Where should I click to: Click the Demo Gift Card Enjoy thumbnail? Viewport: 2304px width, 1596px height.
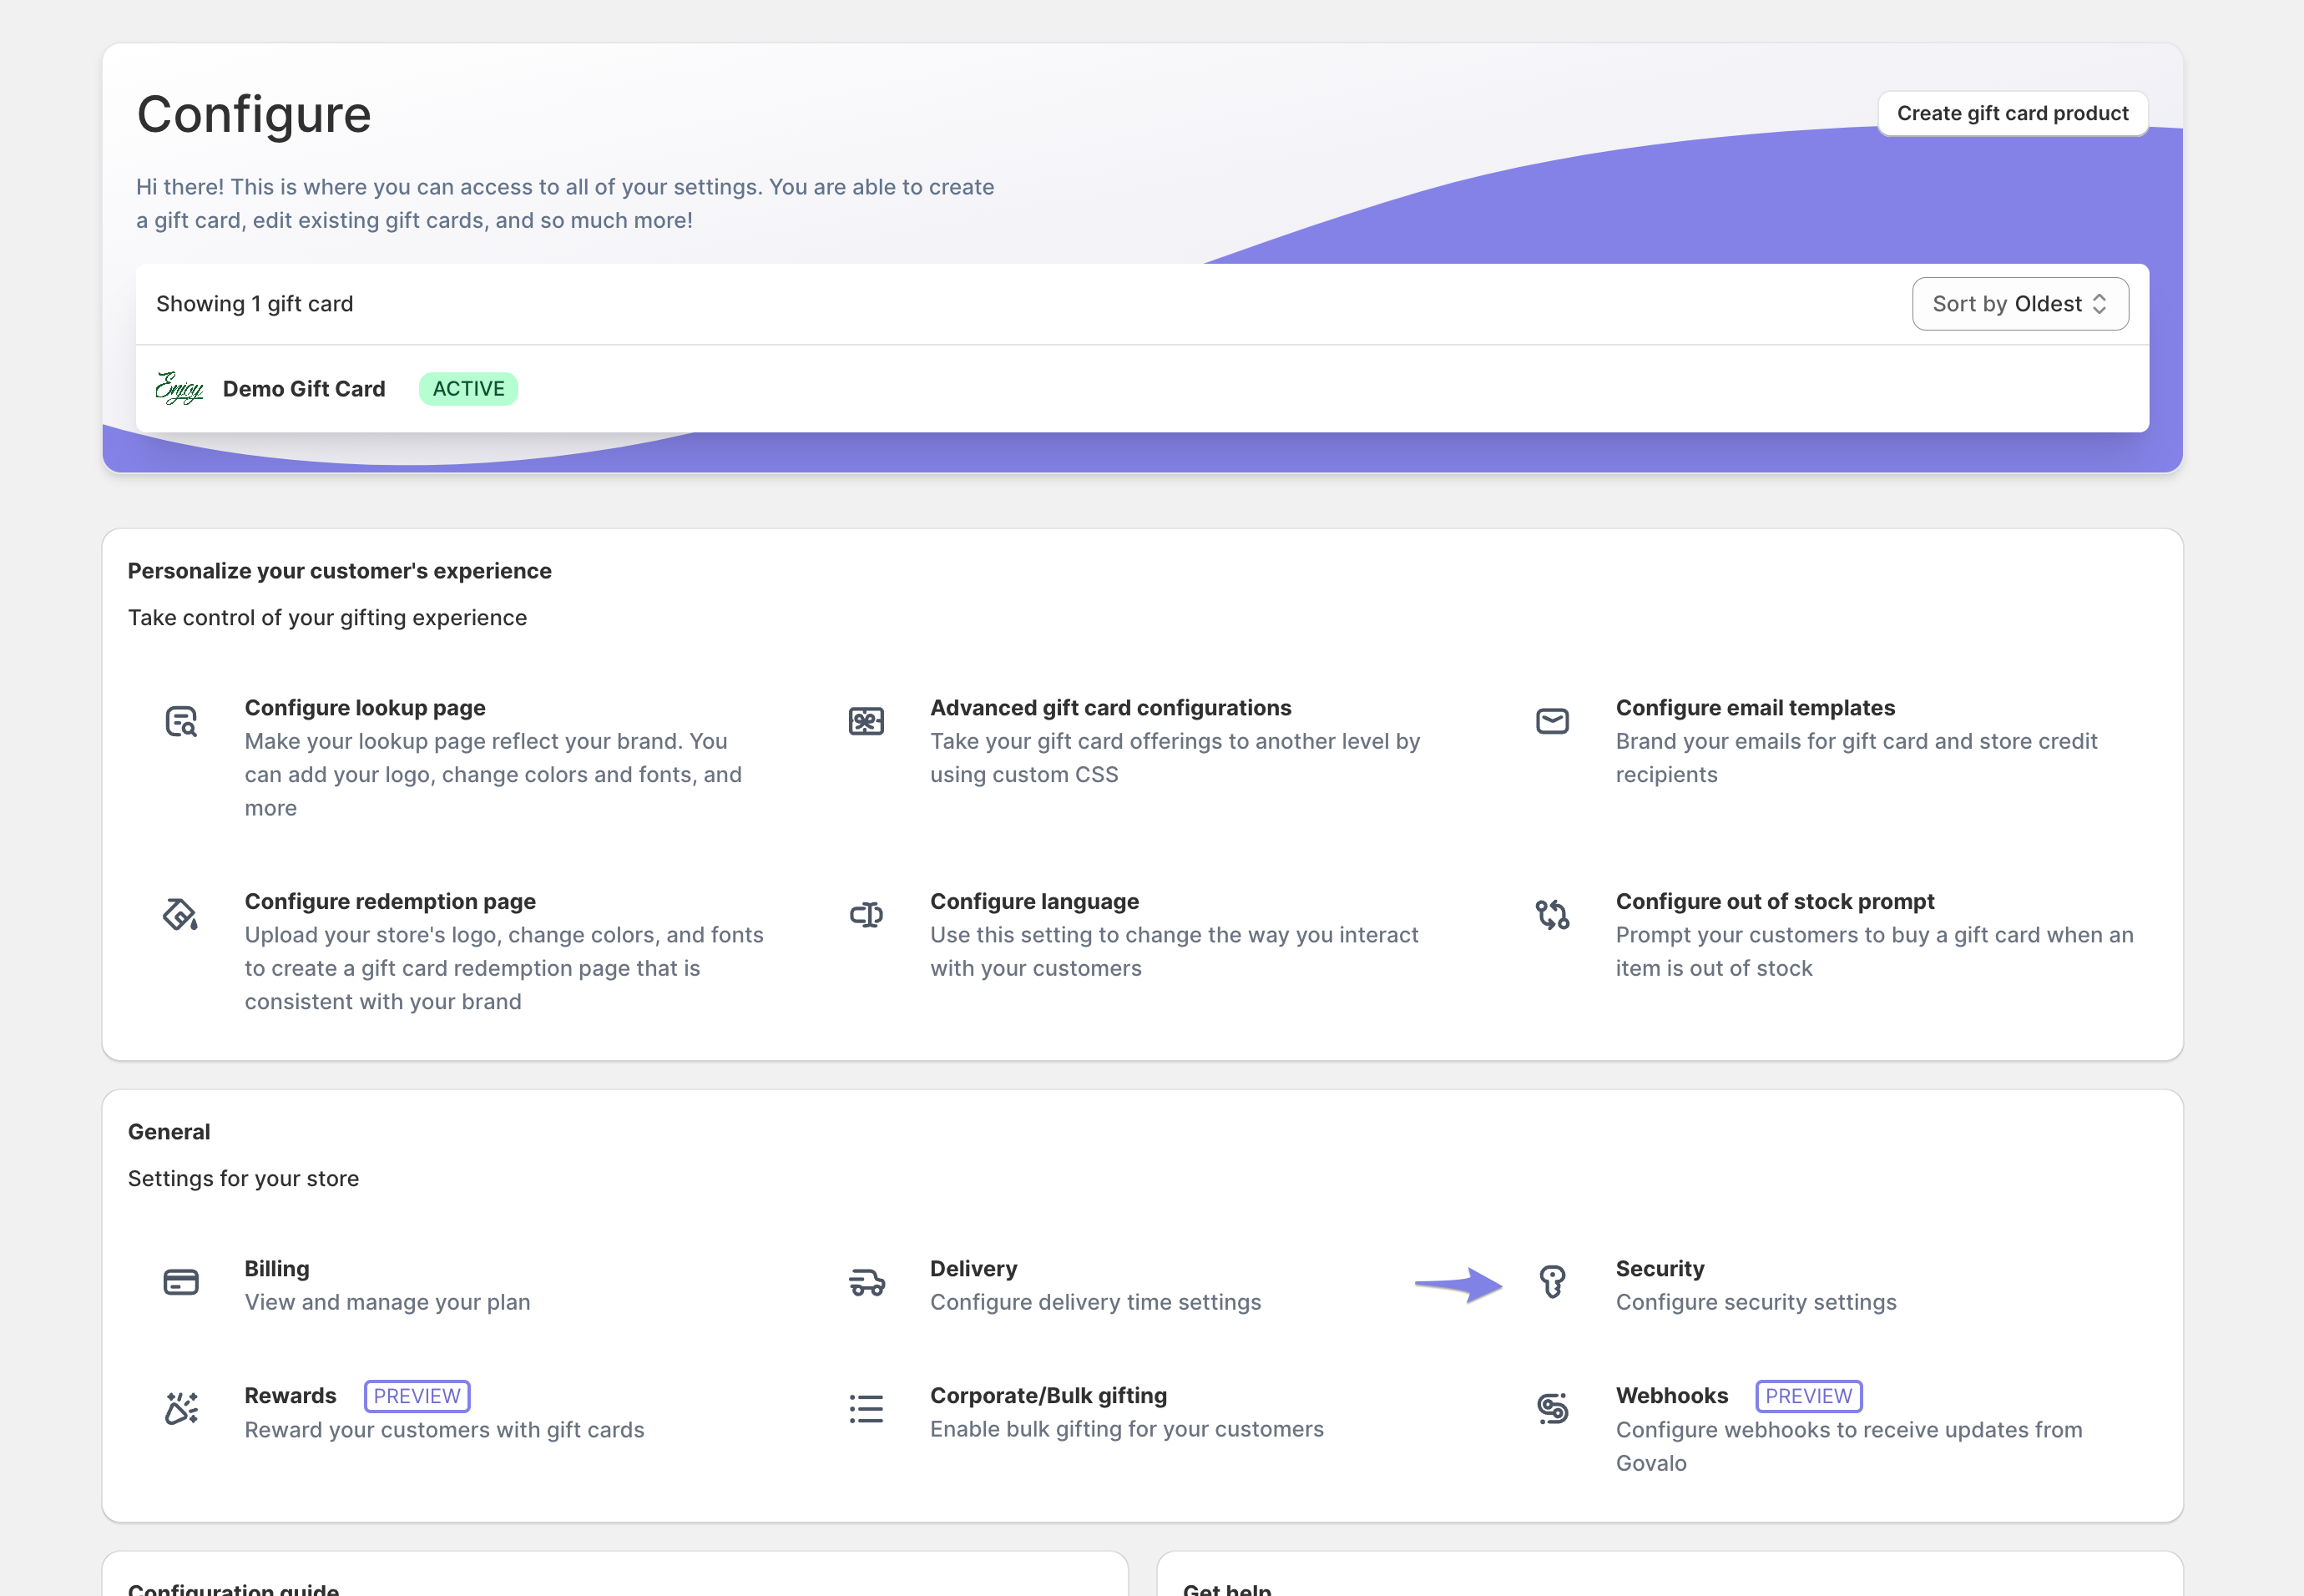[180, 388]
